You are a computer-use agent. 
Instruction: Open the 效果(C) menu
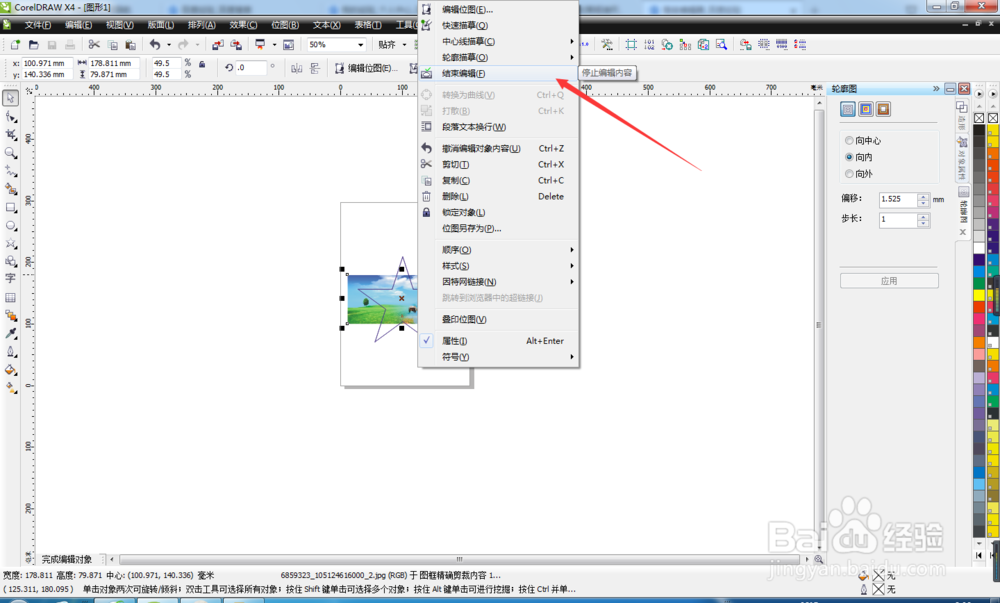[x=243, y=25]
